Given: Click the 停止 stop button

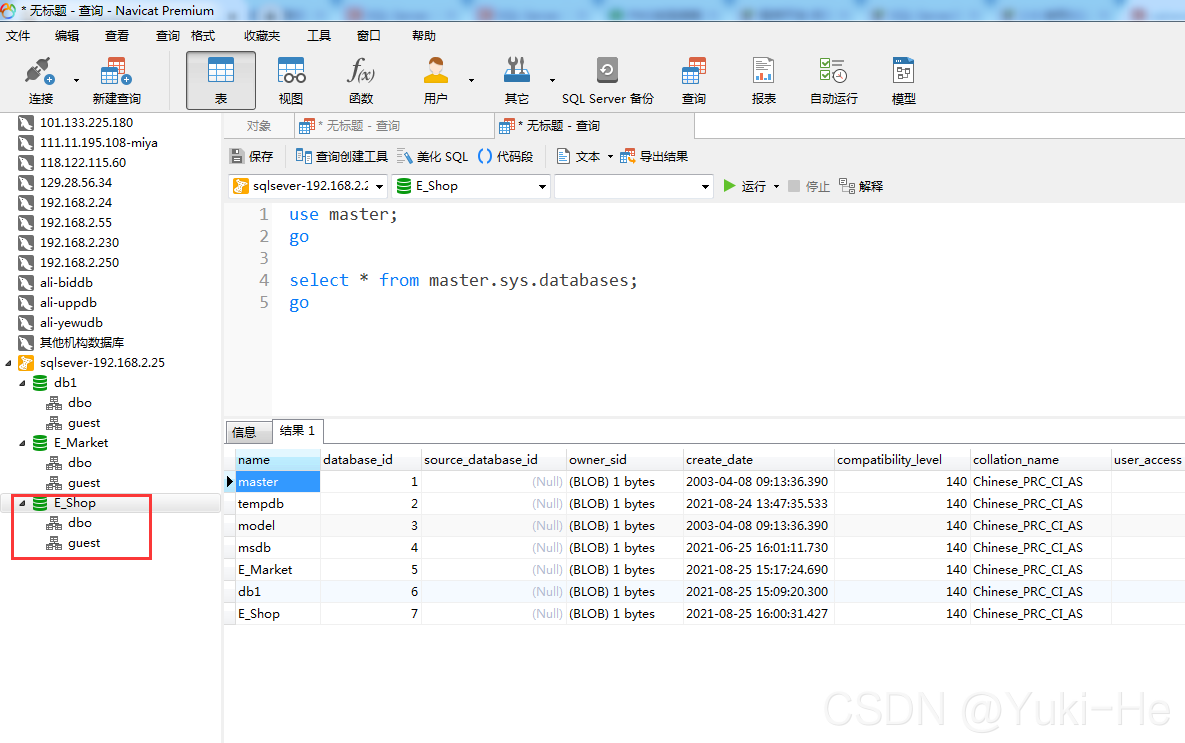Looking at the screenshot, I should (809, 186).
